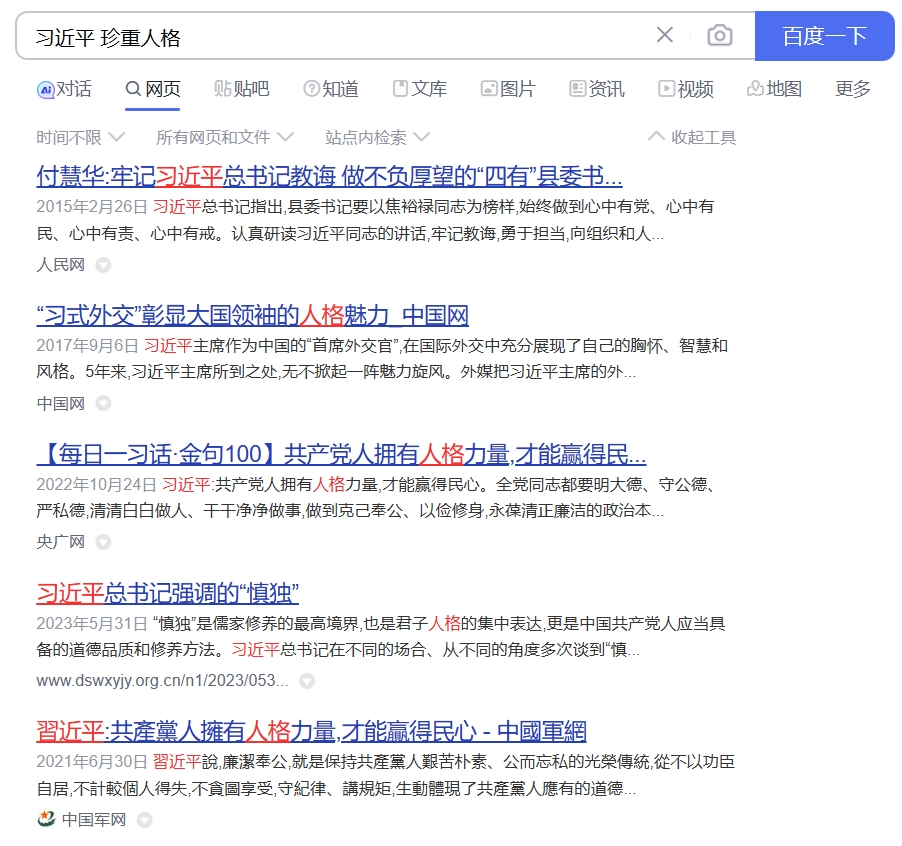Click the 更多 tab for more categories
Image resolution: width=902 pixels, height=846 pixels.
click(x=853, y=89)
